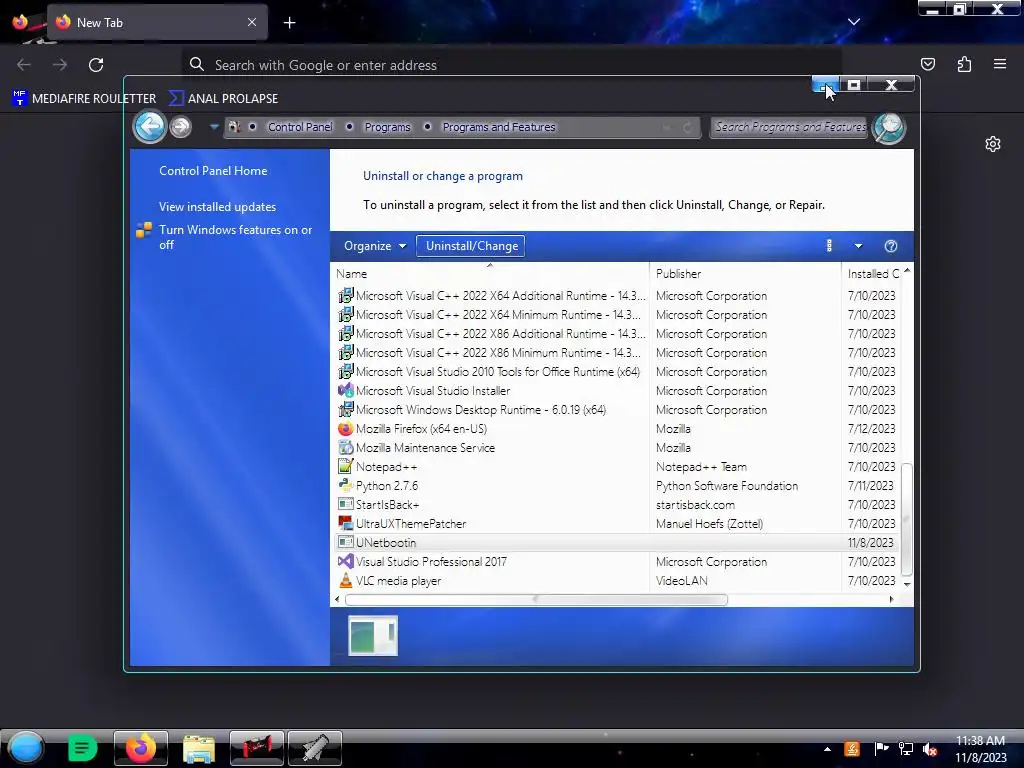Click Microsoft Windows Desktop Runtime row icon
The width and height of the screenshot is (1024, 768).
tap(345, 409)
